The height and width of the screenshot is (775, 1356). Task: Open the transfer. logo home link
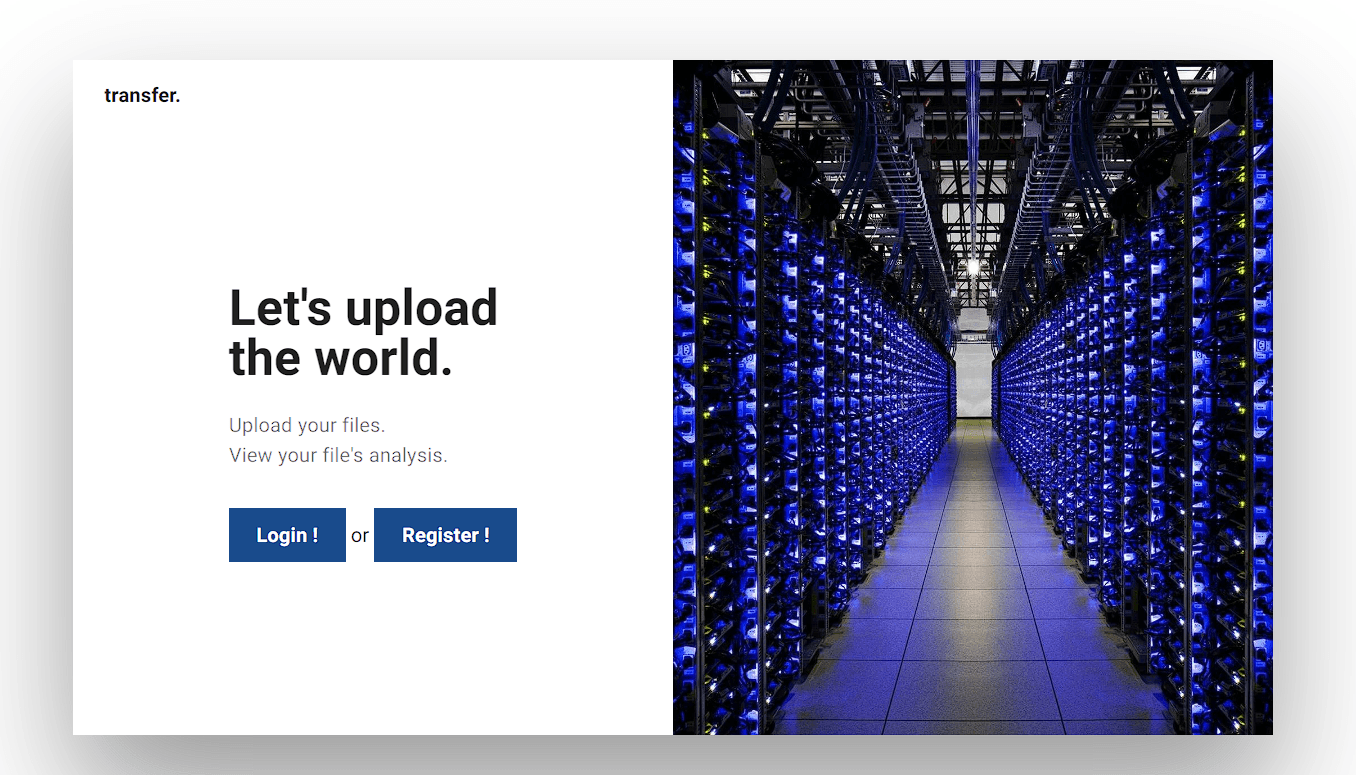142,96
